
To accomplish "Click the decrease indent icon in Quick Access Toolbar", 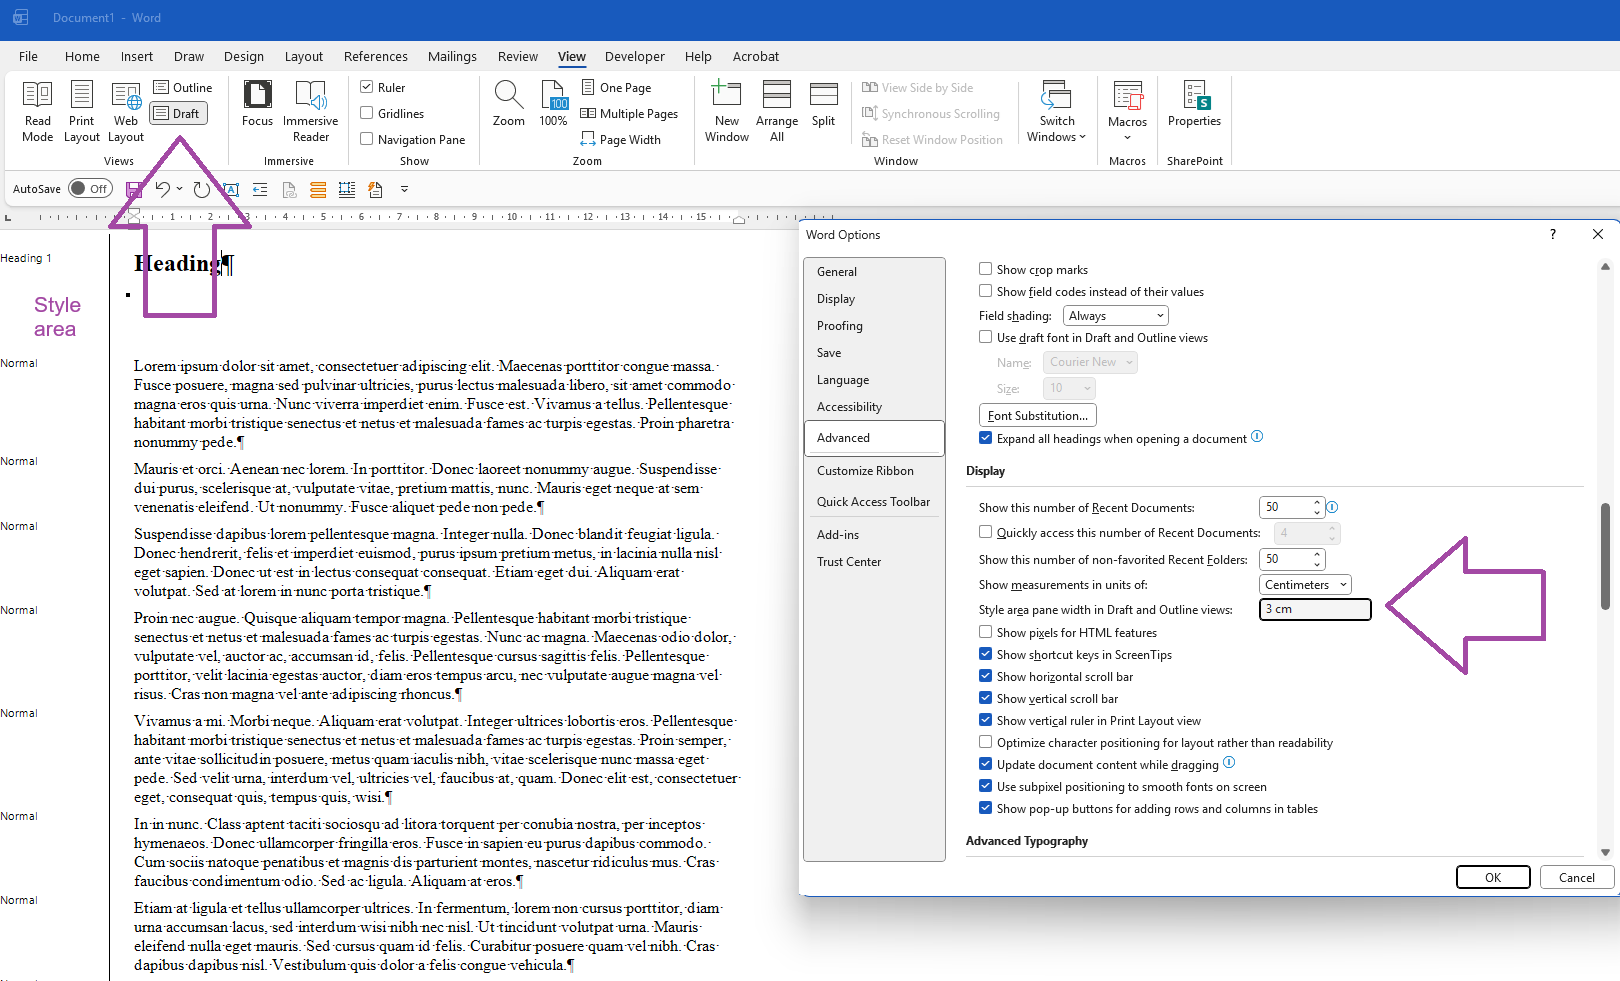I will point(260,189).
